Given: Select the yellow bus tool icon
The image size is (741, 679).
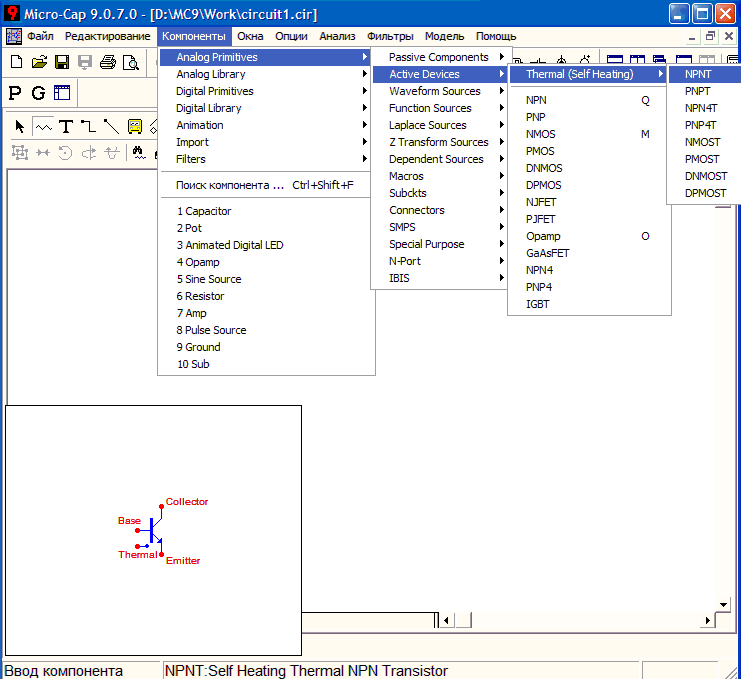Looking at the screenshot, I should pyautogui.click(x=135, y=127).
